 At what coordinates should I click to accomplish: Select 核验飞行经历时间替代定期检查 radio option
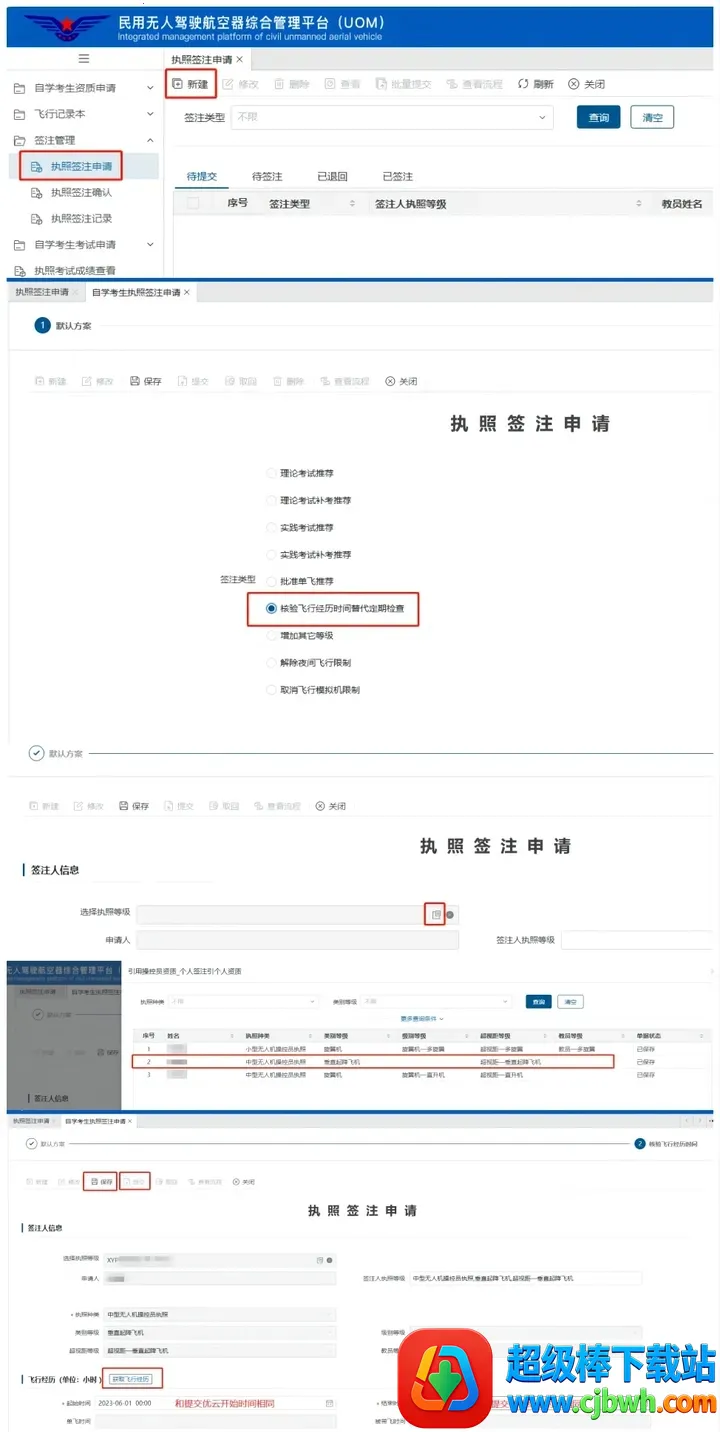click(271, 608)
